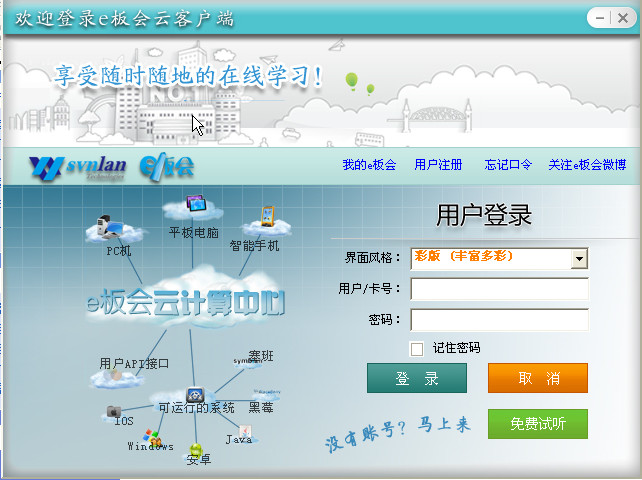
Task: Follow the 关注e板会微博 link
Action: (x=587, y=165)
